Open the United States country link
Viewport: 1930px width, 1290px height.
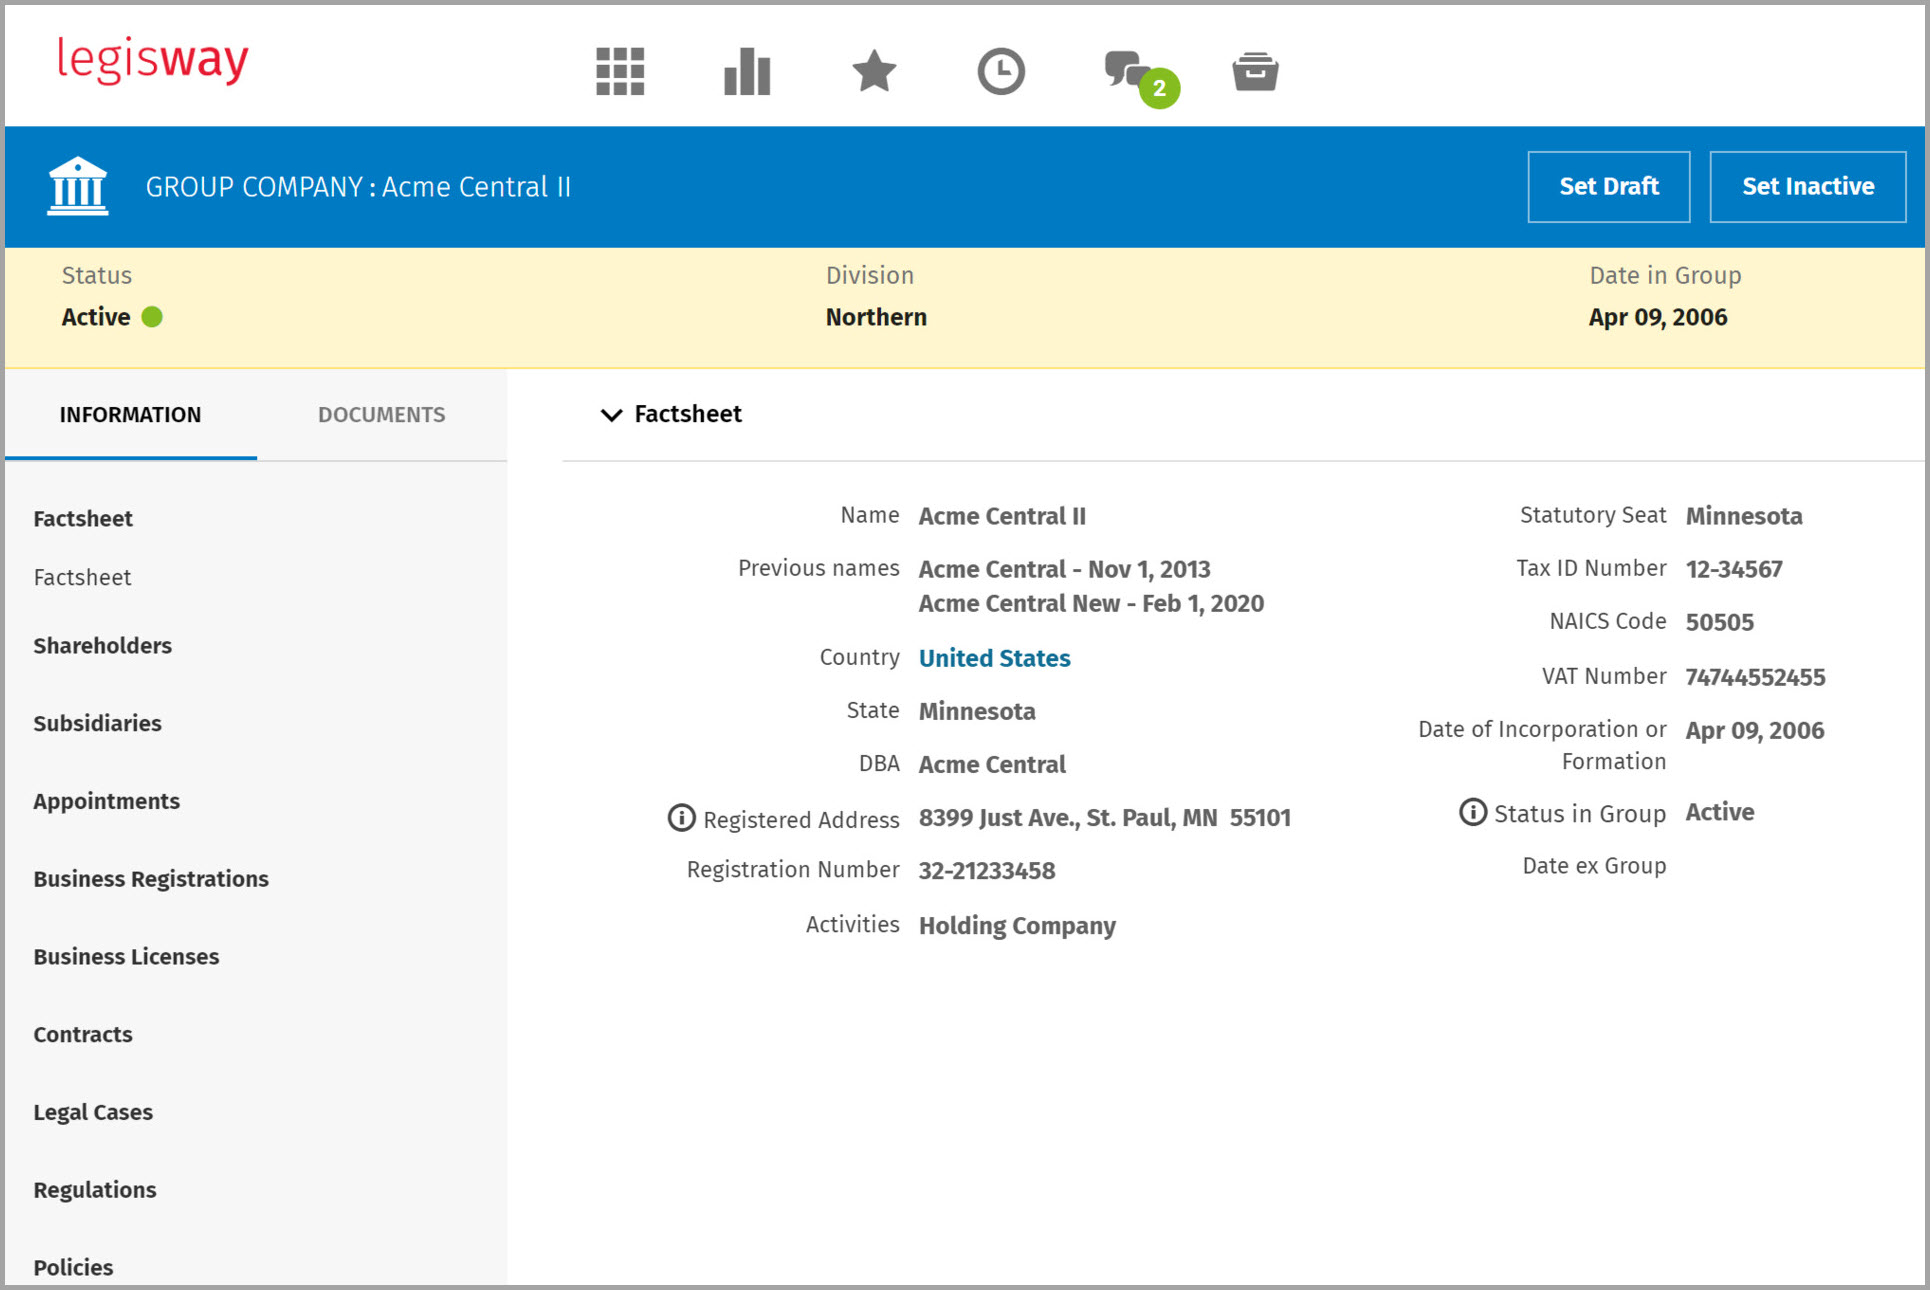[x=994, y=658]
